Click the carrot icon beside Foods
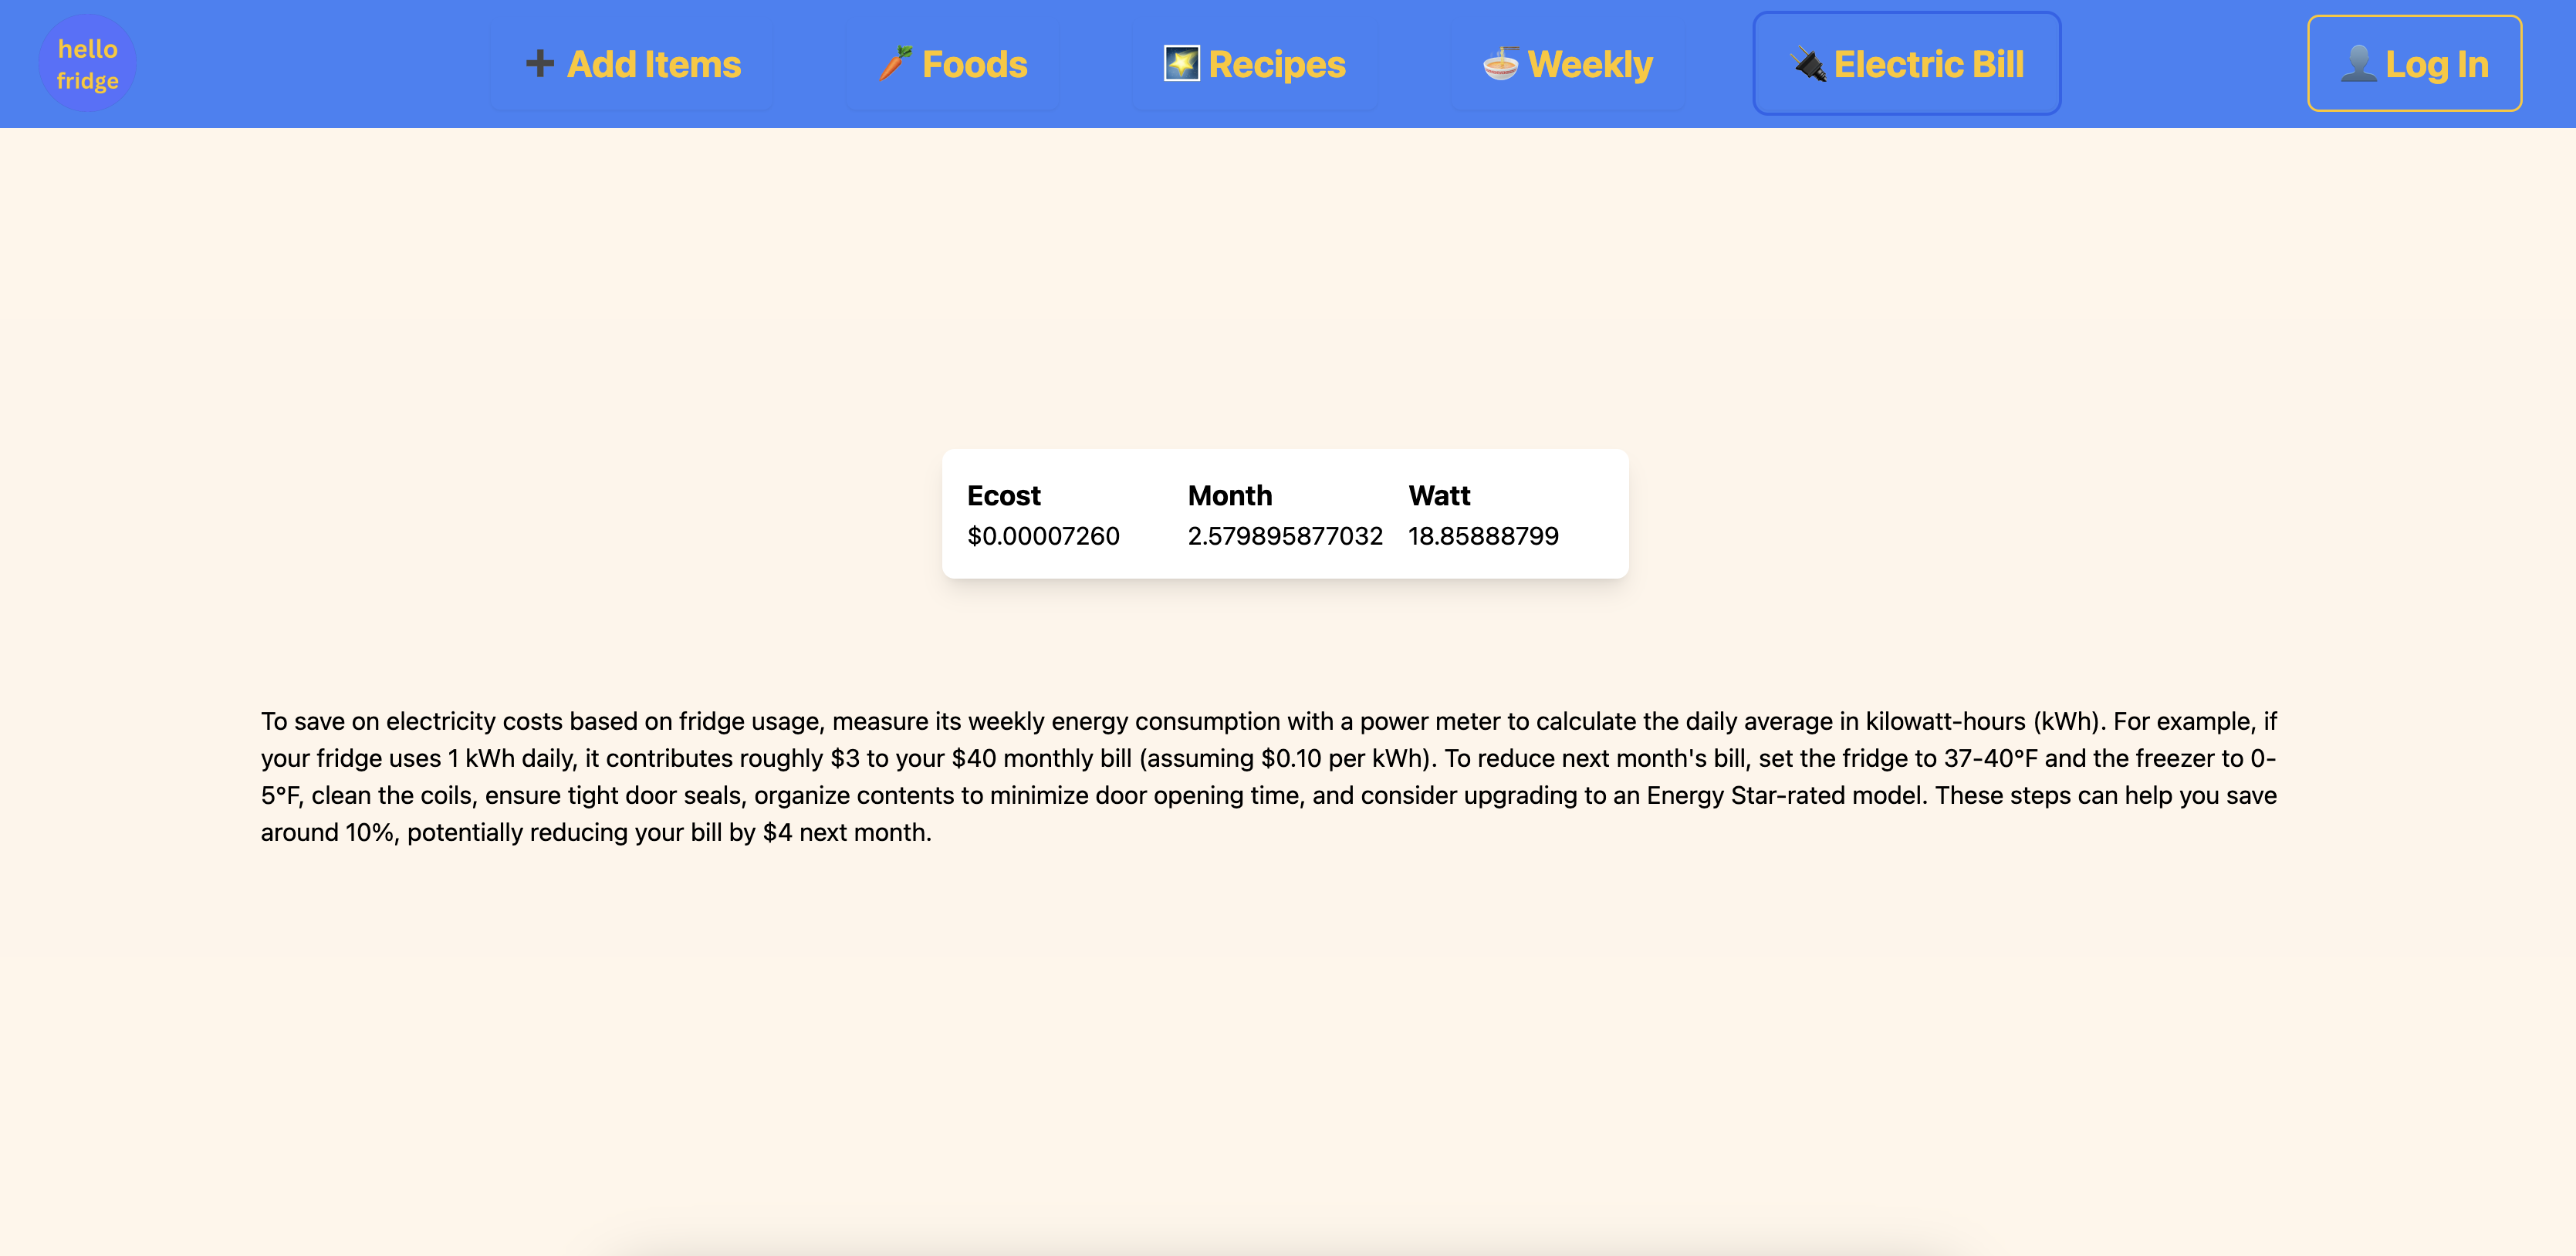Image resolution: width=2576 pixels, height=1256 pixels. point(895,64)
